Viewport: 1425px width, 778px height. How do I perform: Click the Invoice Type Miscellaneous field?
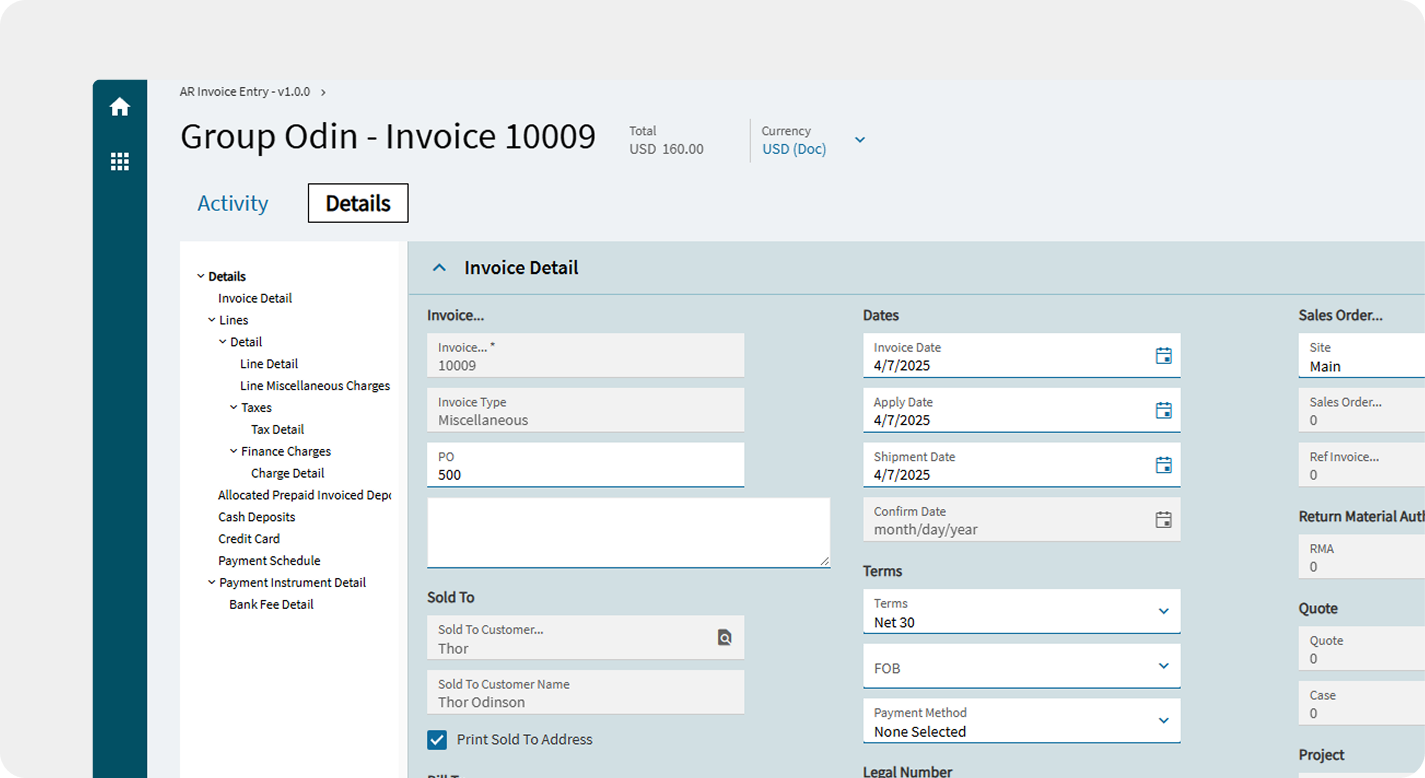[x=585, y=410]
